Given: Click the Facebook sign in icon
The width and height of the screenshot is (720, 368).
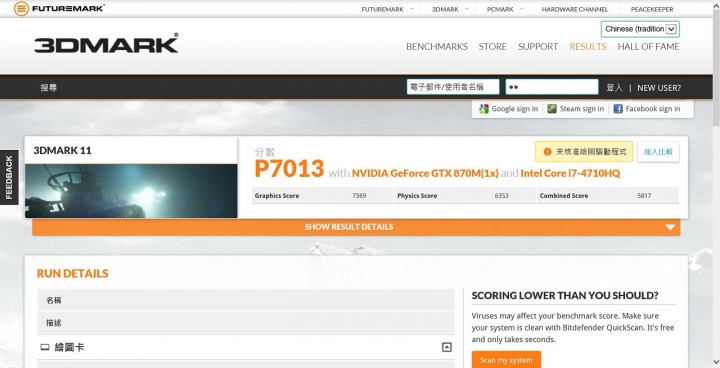Looking at the screenshot, I should 618,109.
